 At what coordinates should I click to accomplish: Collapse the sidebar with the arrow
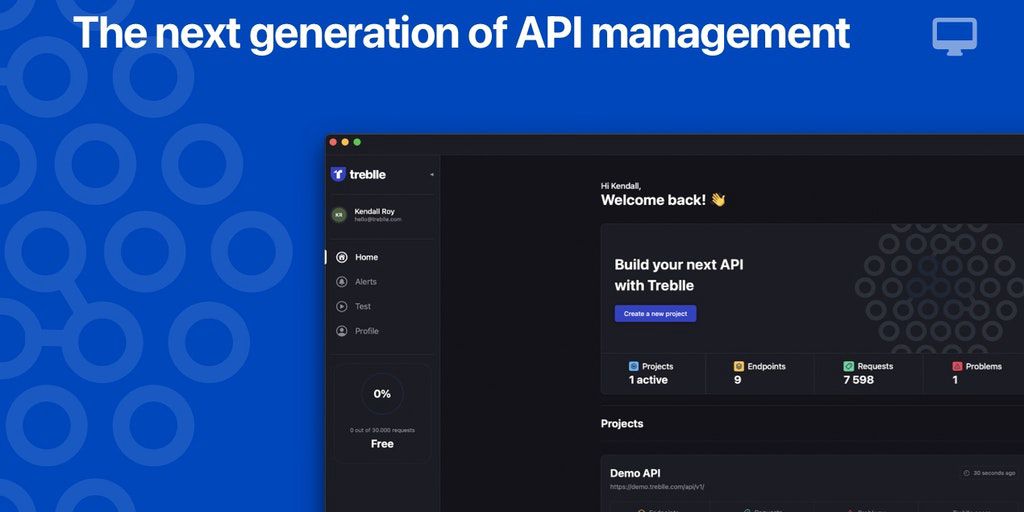431,174
